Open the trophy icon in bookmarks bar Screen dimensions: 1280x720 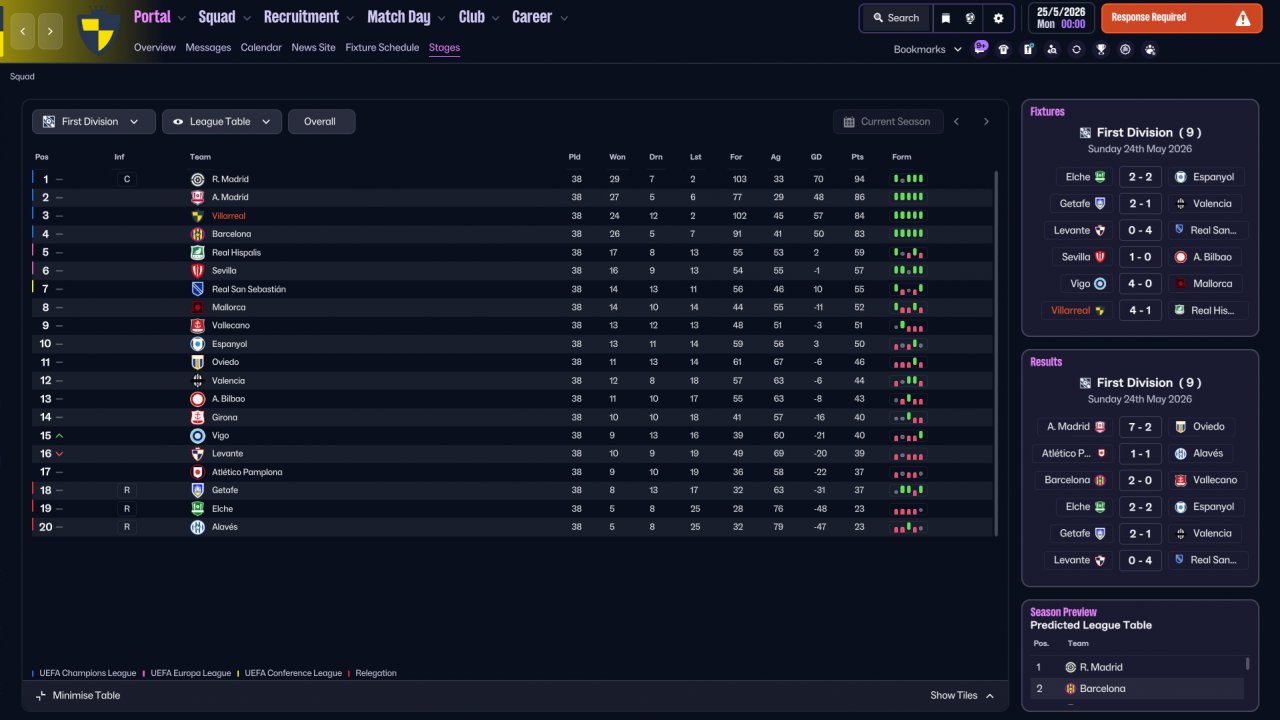1101,49
